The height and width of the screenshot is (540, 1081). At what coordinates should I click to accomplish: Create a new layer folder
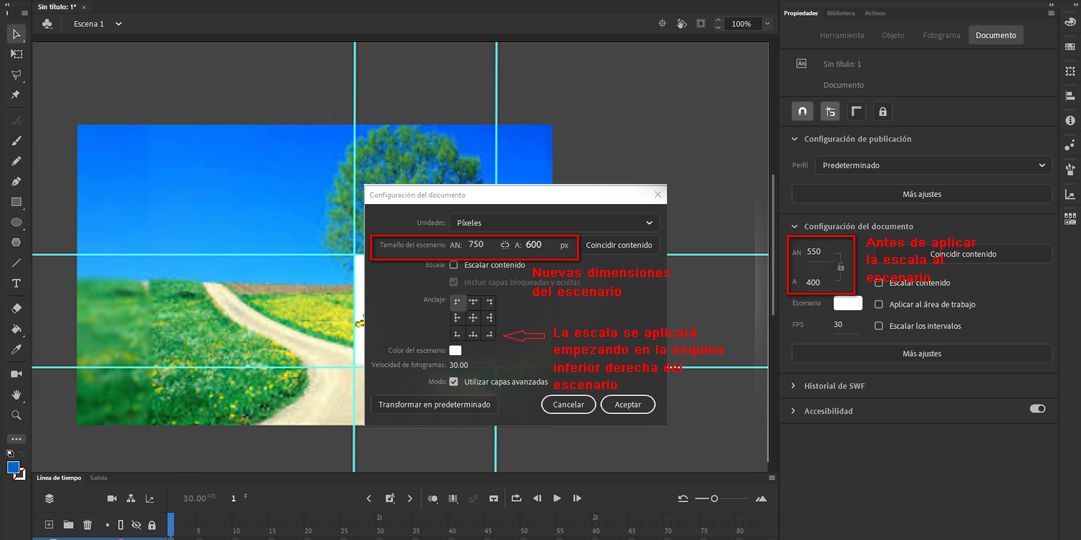pos(68,525)
